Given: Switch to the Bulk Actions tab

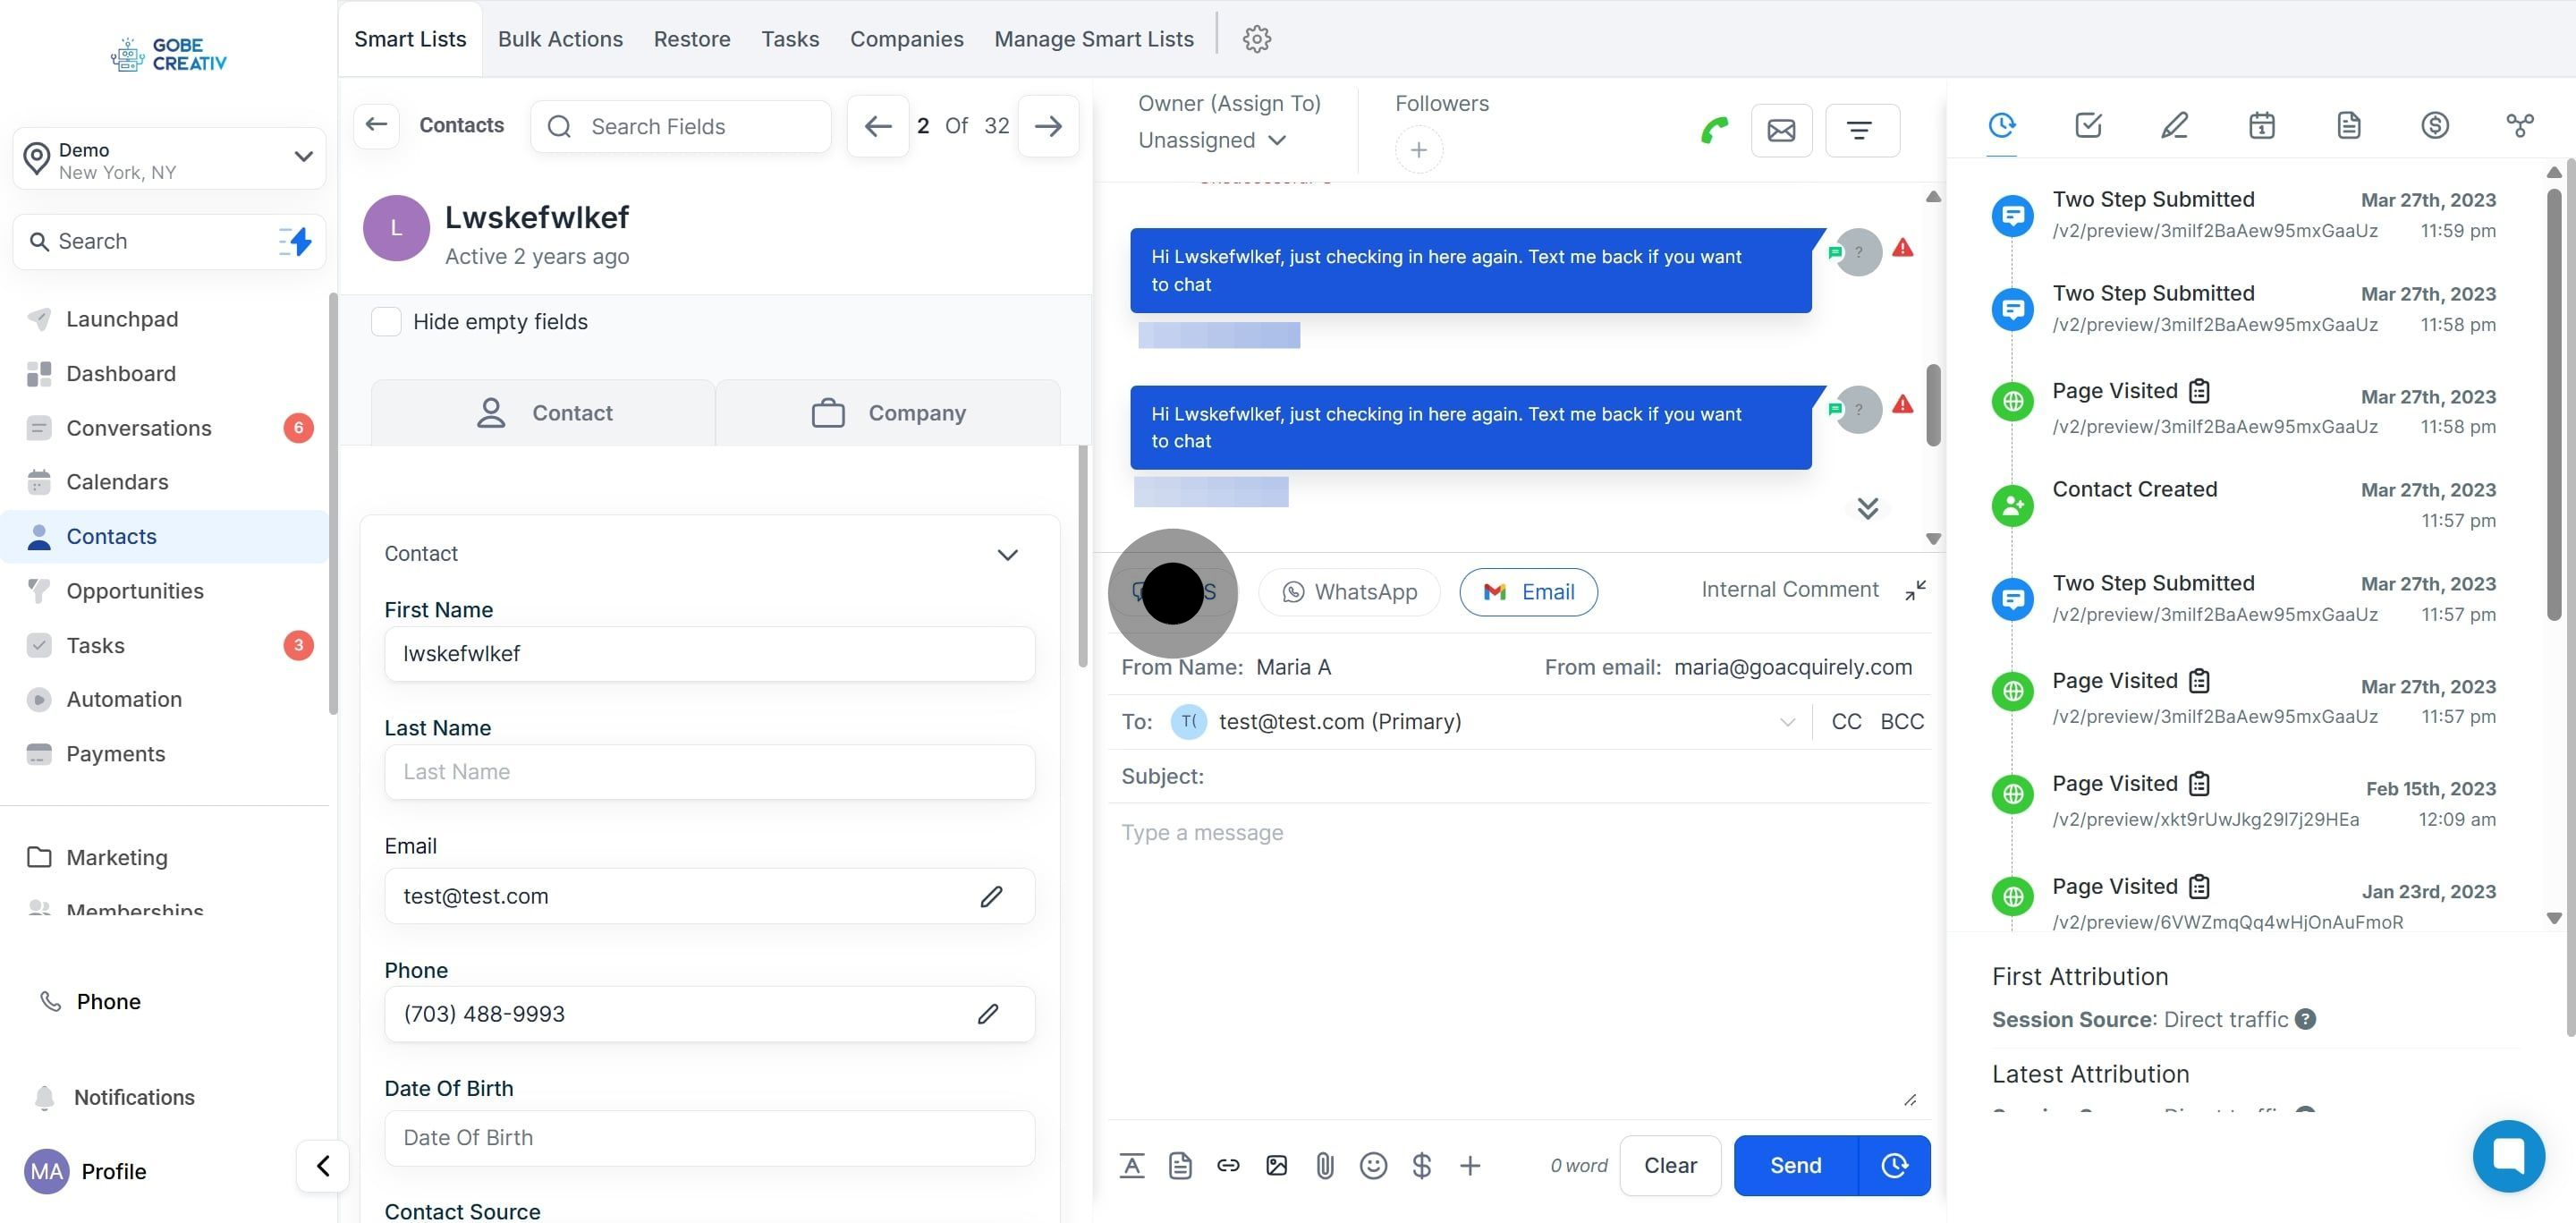Looking at the screenshot, I should (x=560, y=39).
